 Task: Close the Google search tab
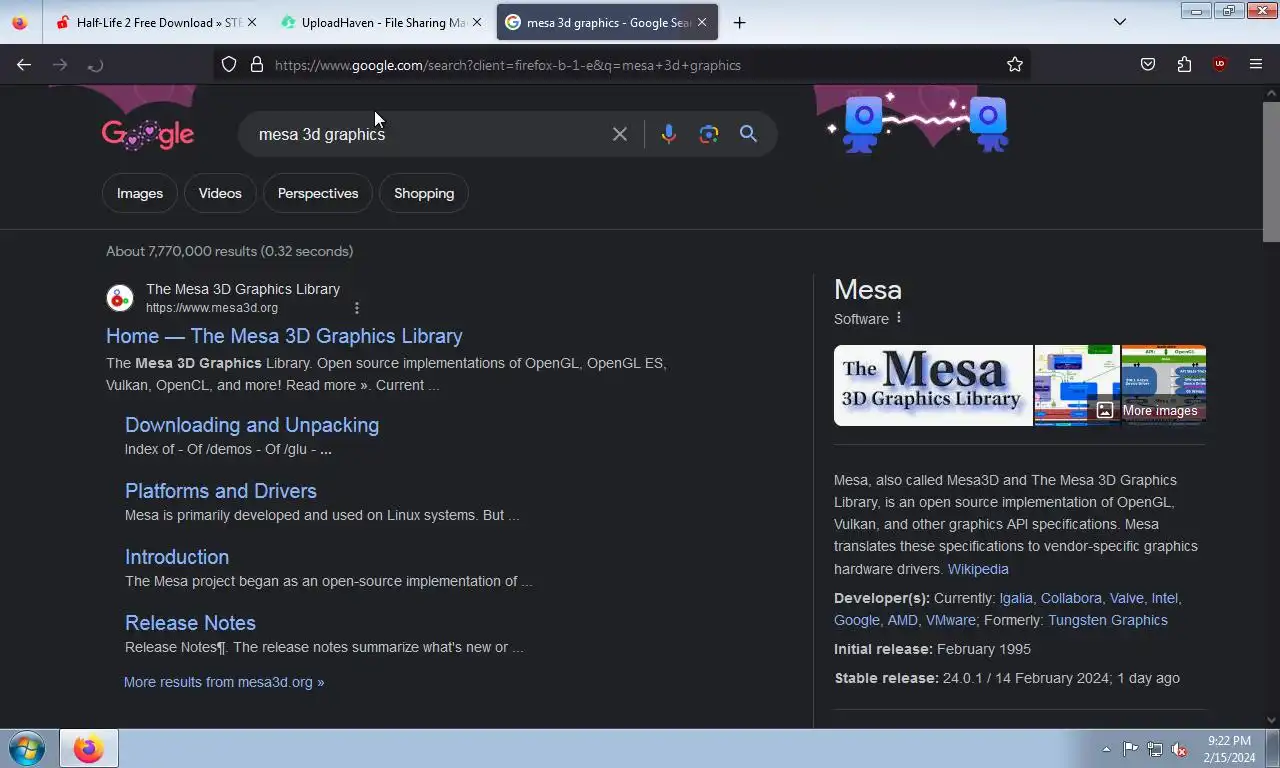click(702, 22)
